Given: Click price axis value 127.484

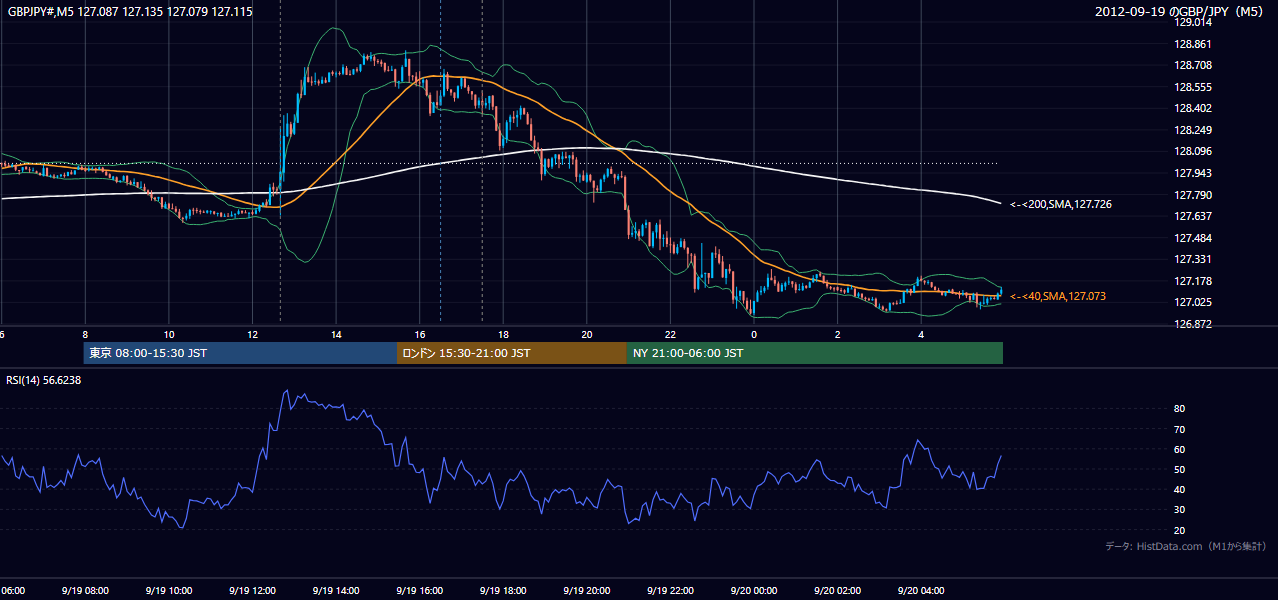Looking at the screenshot, I should point(1193,238).
